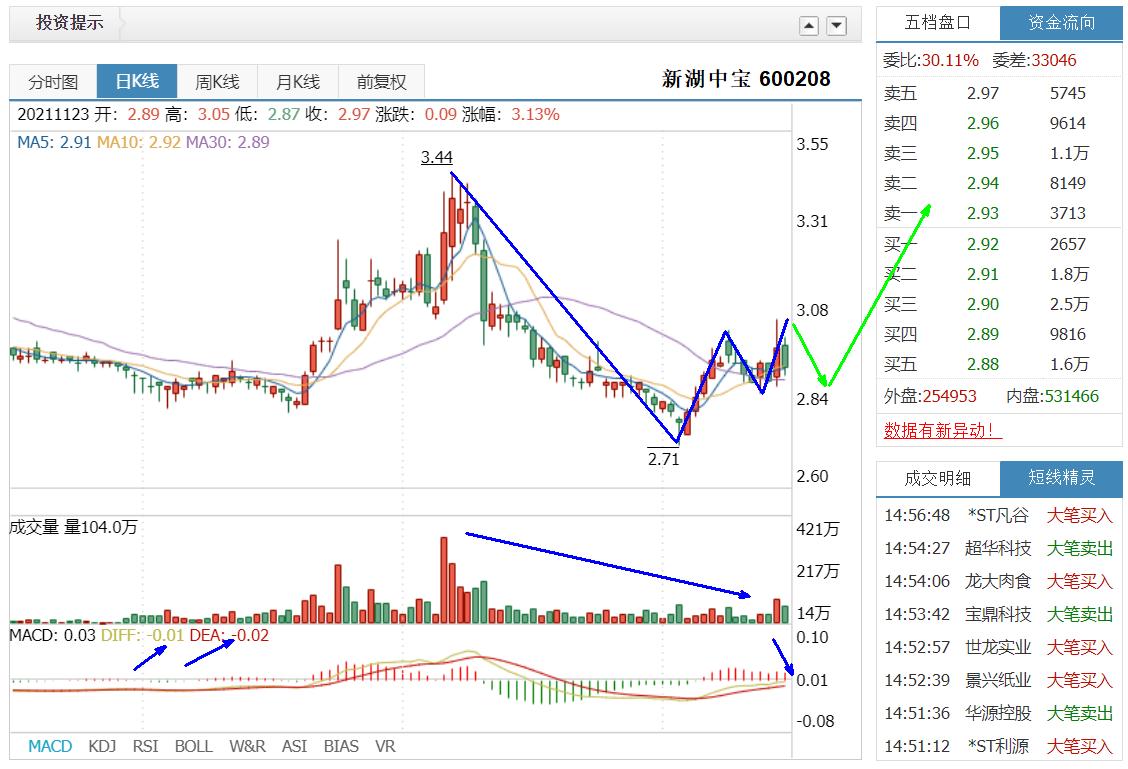This screenshot has width=1128, height=769.
Task: Click 景兴纸业 in the 短线精灵 list
Action: tap(998, 680)
